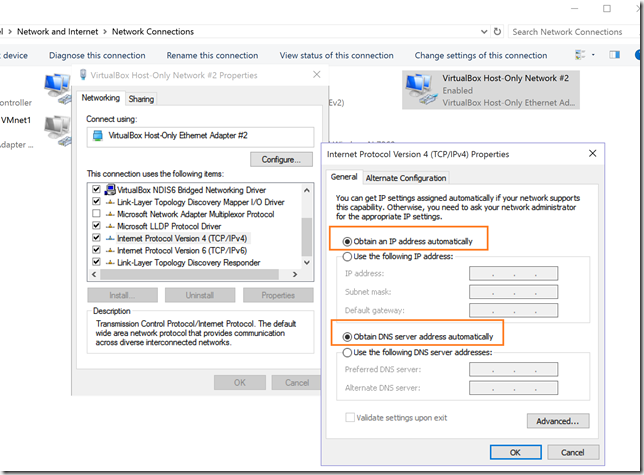Toggle the preview pane icon

(x=614, y=55)
